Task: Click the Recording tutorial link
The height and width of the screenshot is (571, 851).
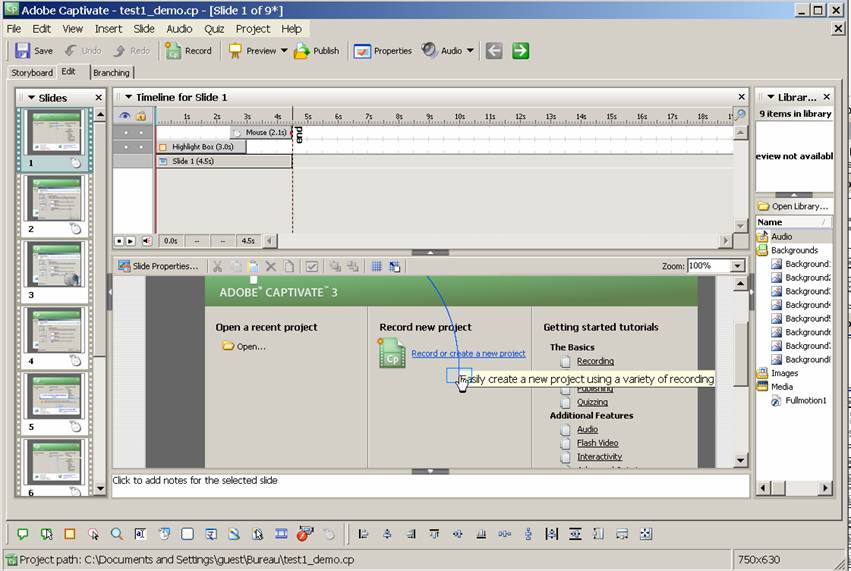Action: click(595, 361)
